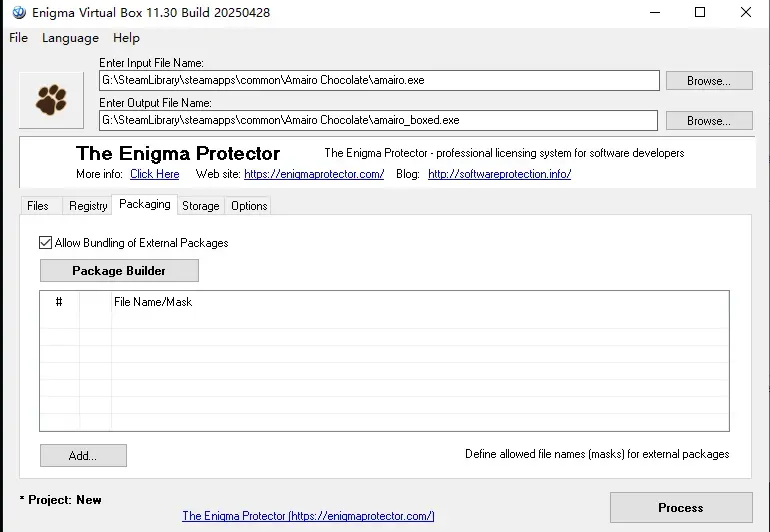Open the Click Here more info link

point(155,174)
